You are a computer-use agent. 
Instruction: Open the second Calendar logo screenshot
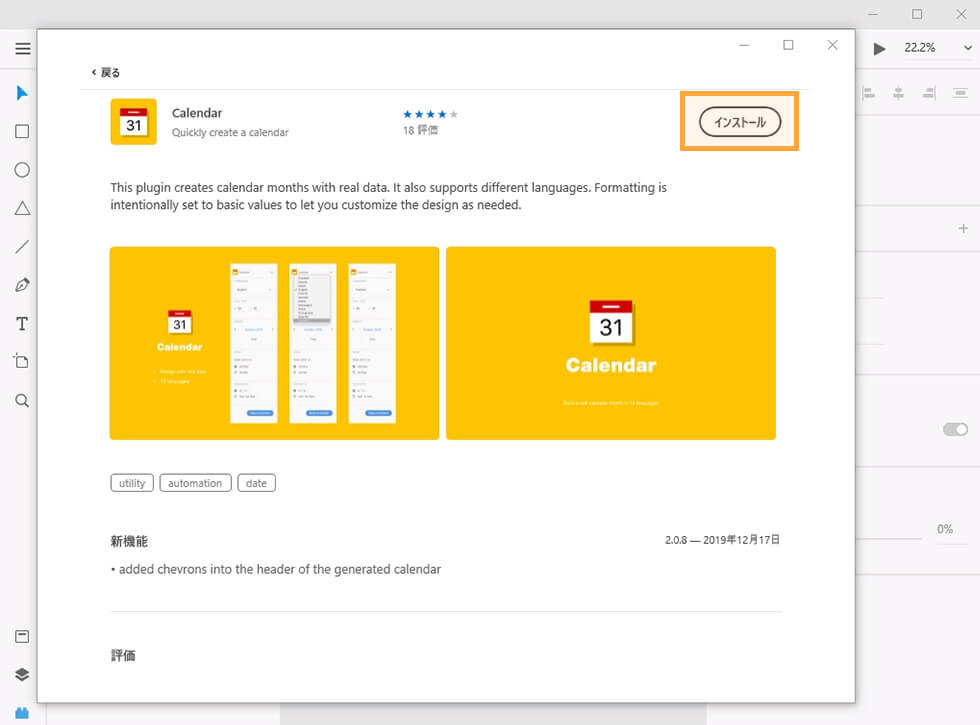pyautogui.click(x=611, y=343)
